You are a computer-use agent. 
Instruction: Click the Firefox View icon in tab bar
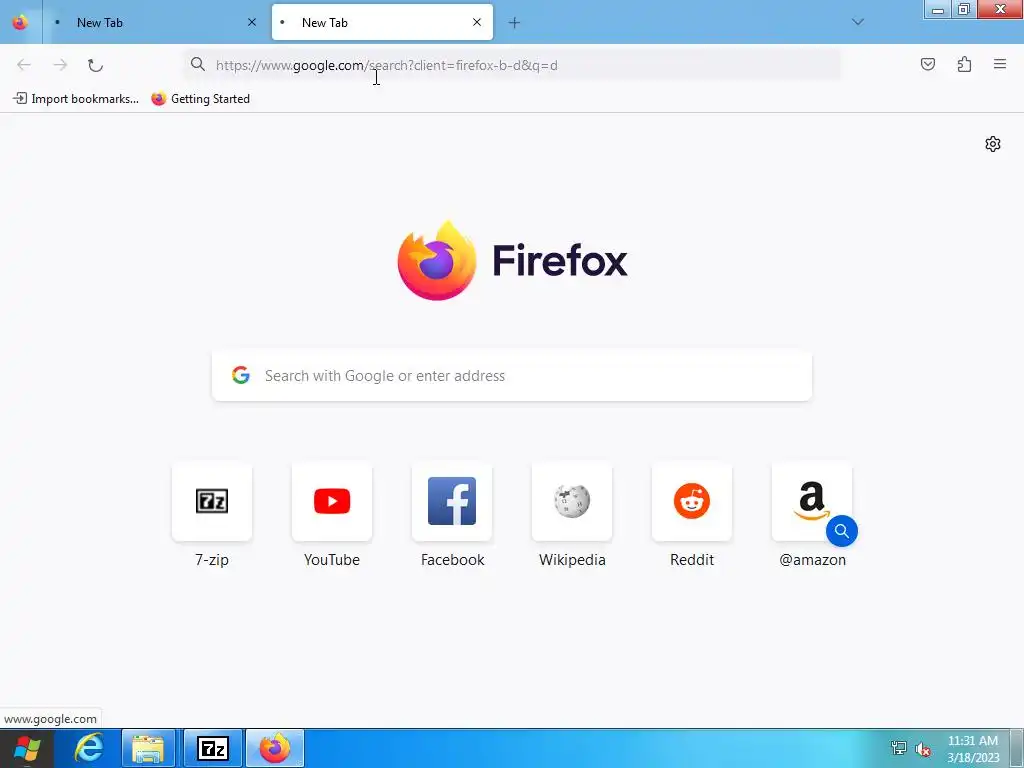20,22
